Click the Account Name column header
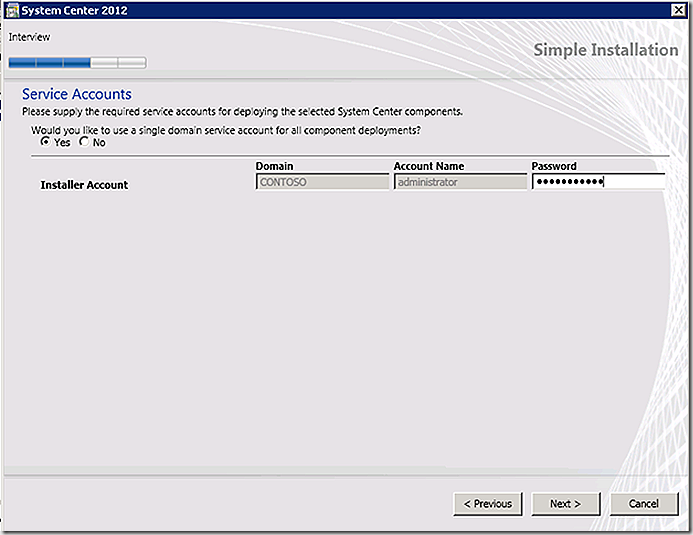The width and height of the screenshot is (693, 535). pos(429,166)
